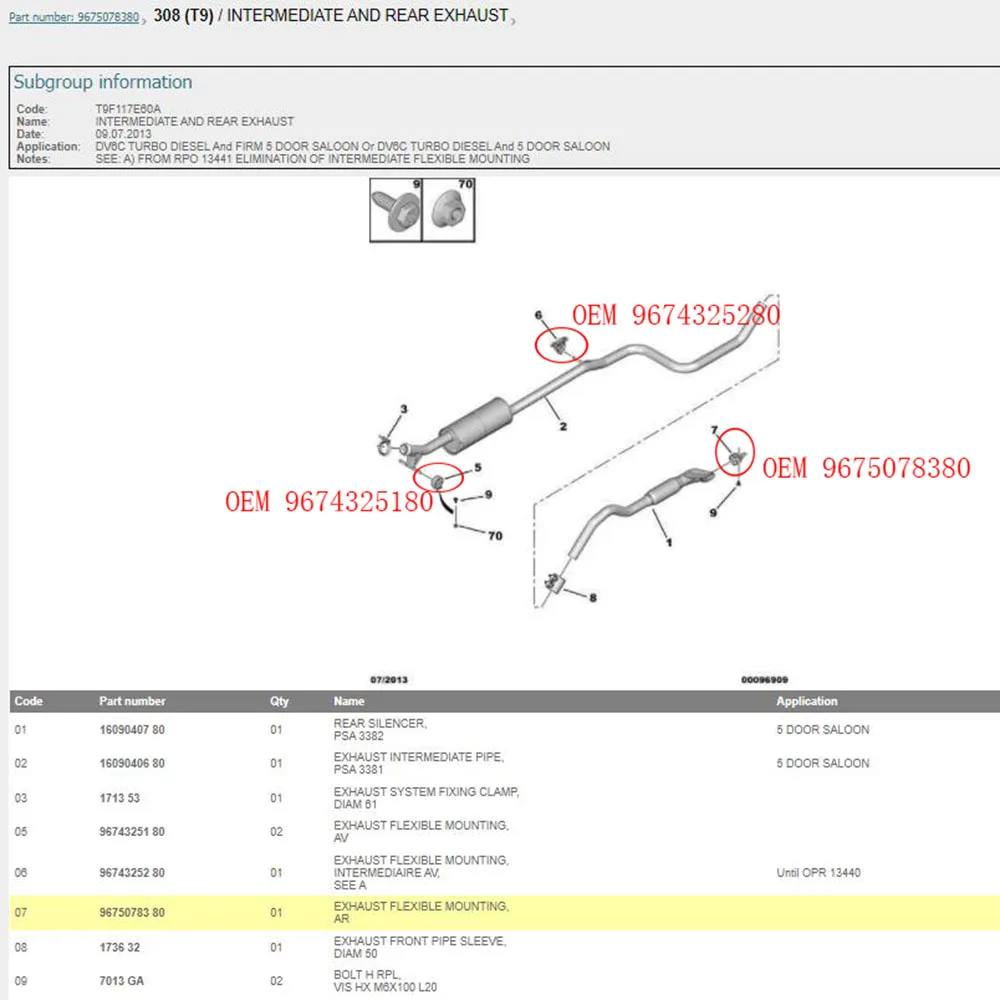Select part number 1713 53
Image resolution: width=1000 pixels, height=1000 pixels.
(119, 798)
